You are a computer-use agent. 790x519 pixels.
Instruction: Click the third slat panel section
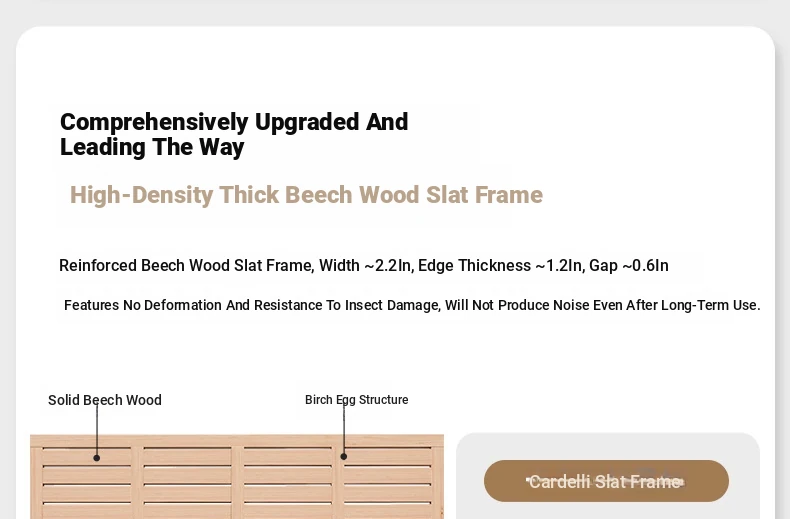pos(288,483)
